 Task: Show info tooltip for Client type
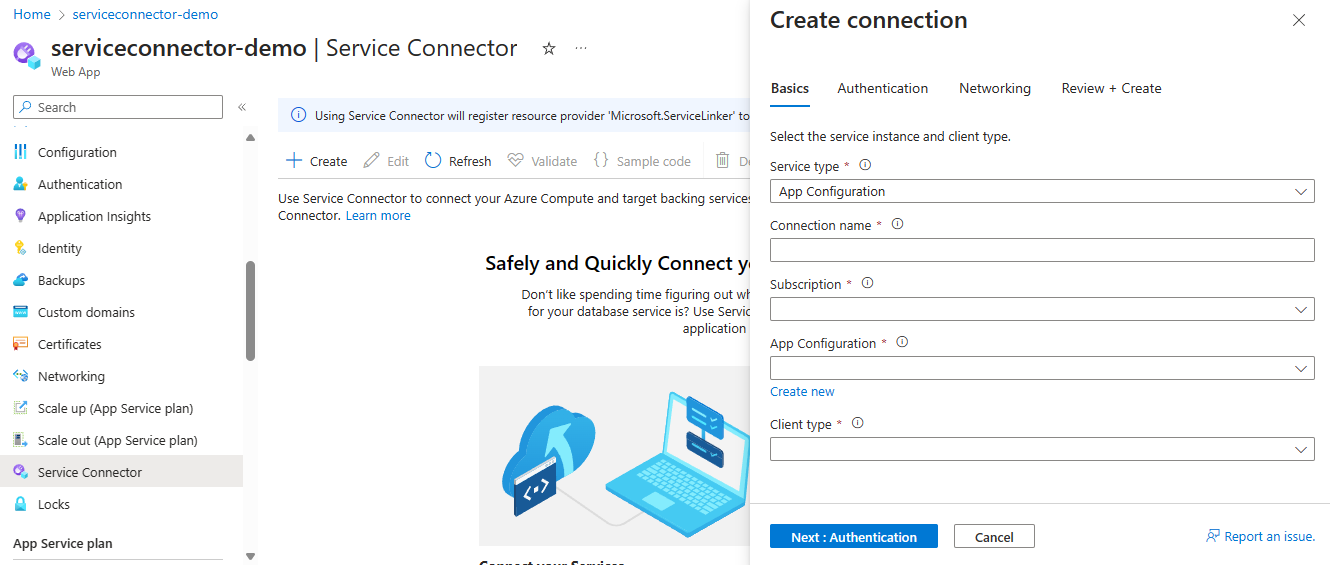pyautogui.click(x=857, y=424)
